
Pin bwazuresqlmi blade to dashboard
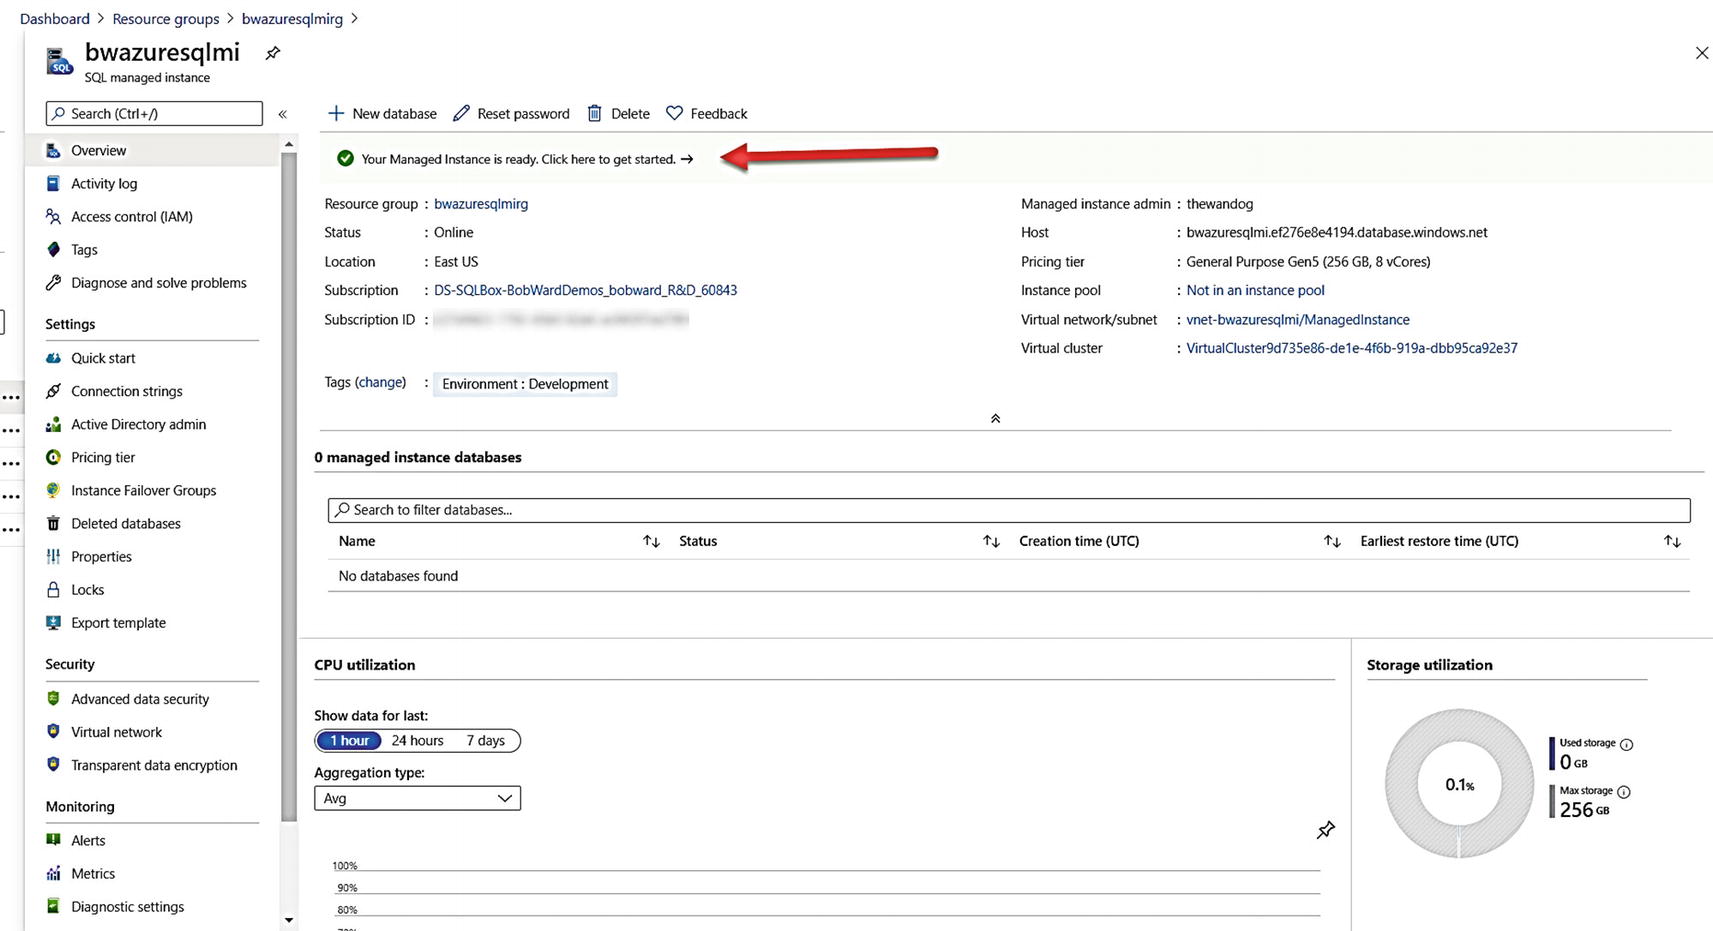(x=272, y=53)
